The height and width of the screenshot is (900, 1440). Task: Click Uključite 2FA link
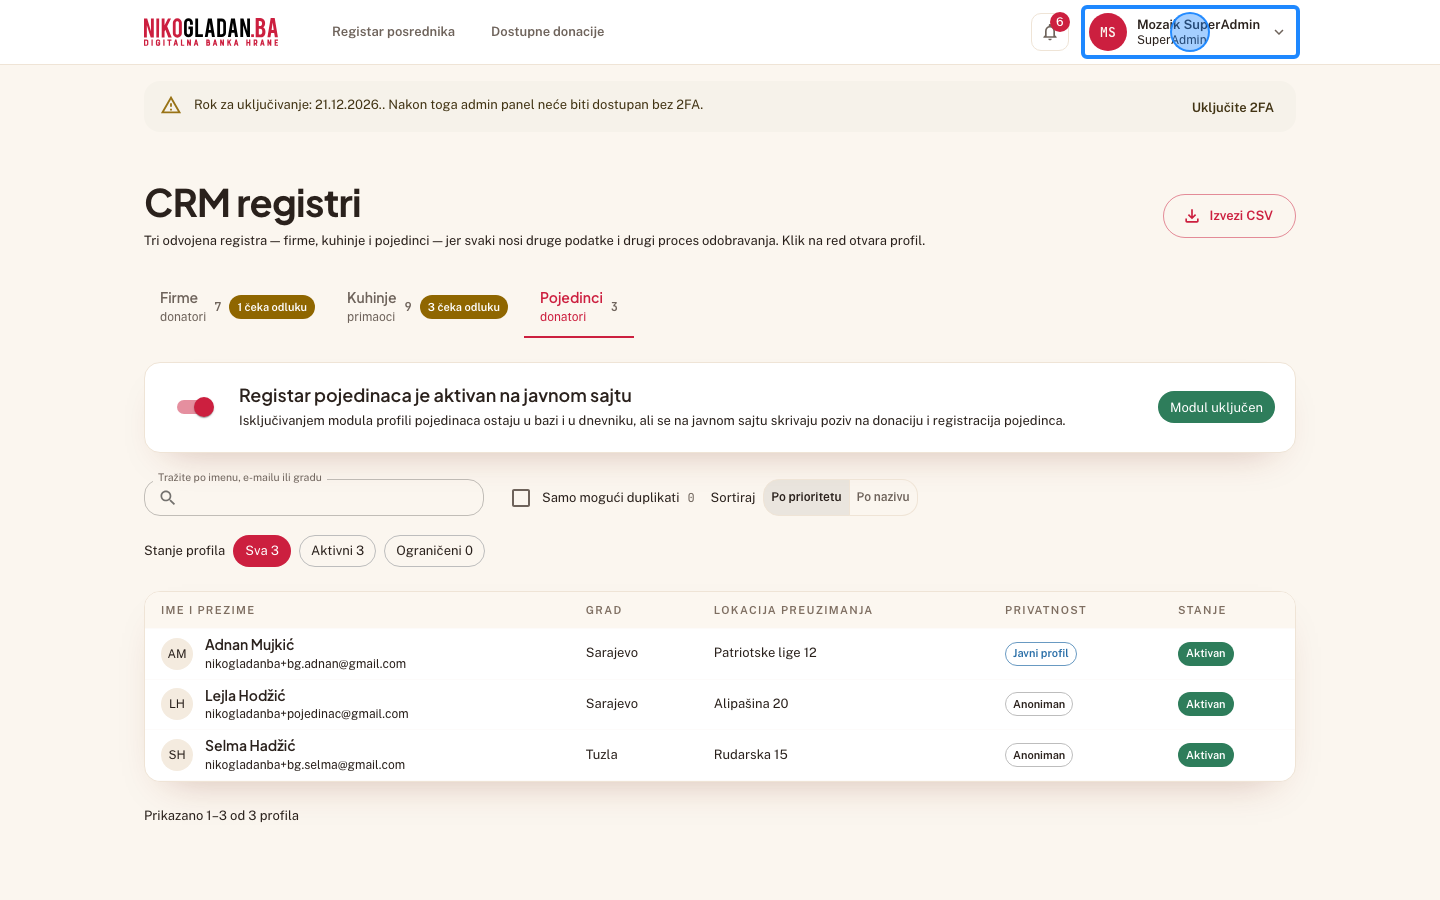(x=1233, y=107)
